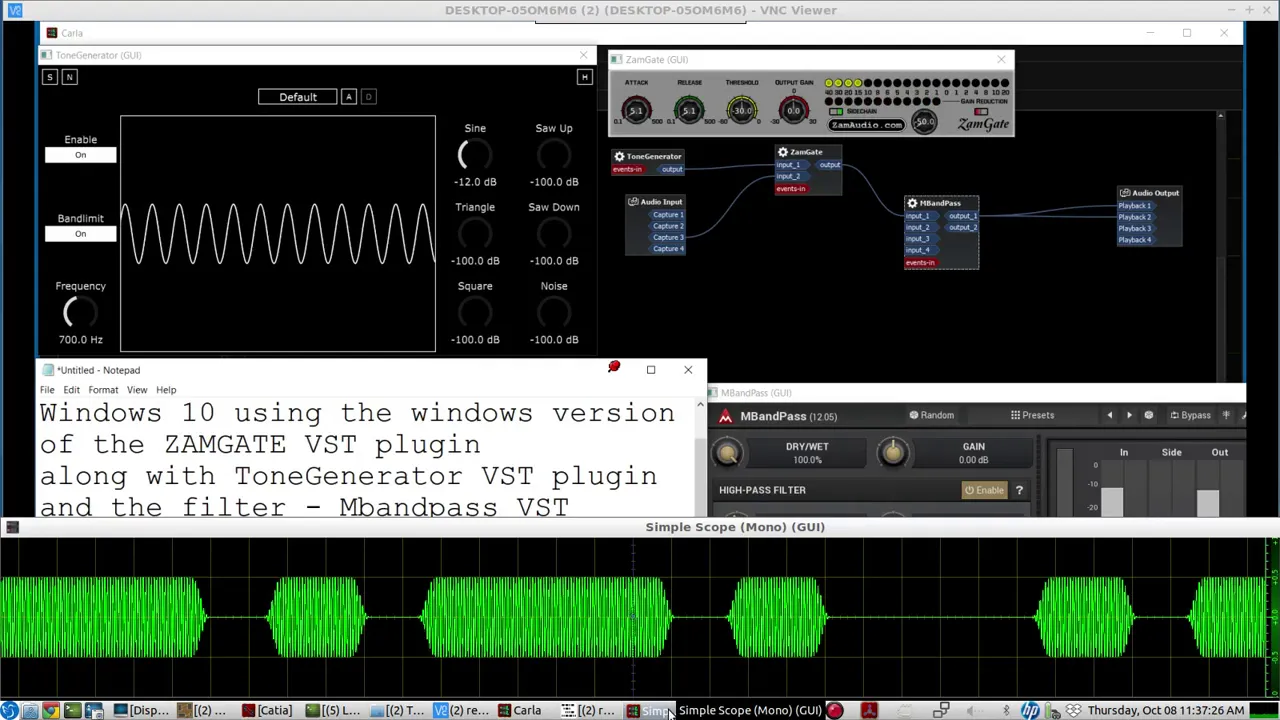The height and width of the screenshot is (720, 1280).
Task: Click random preset dice icon in MBandPass
Action: tap(1148, 415)
